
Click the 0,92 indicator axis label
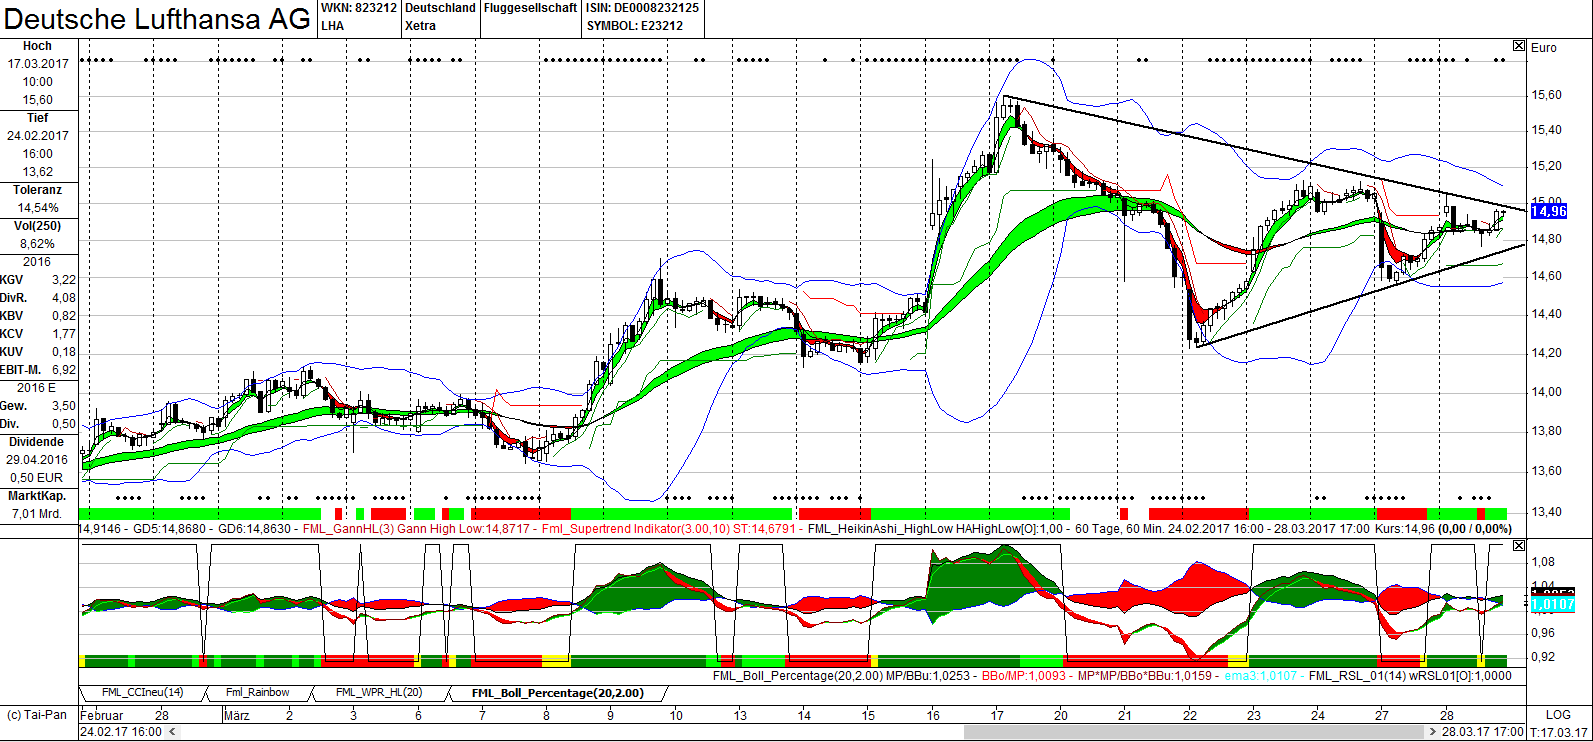[1543, 657]
